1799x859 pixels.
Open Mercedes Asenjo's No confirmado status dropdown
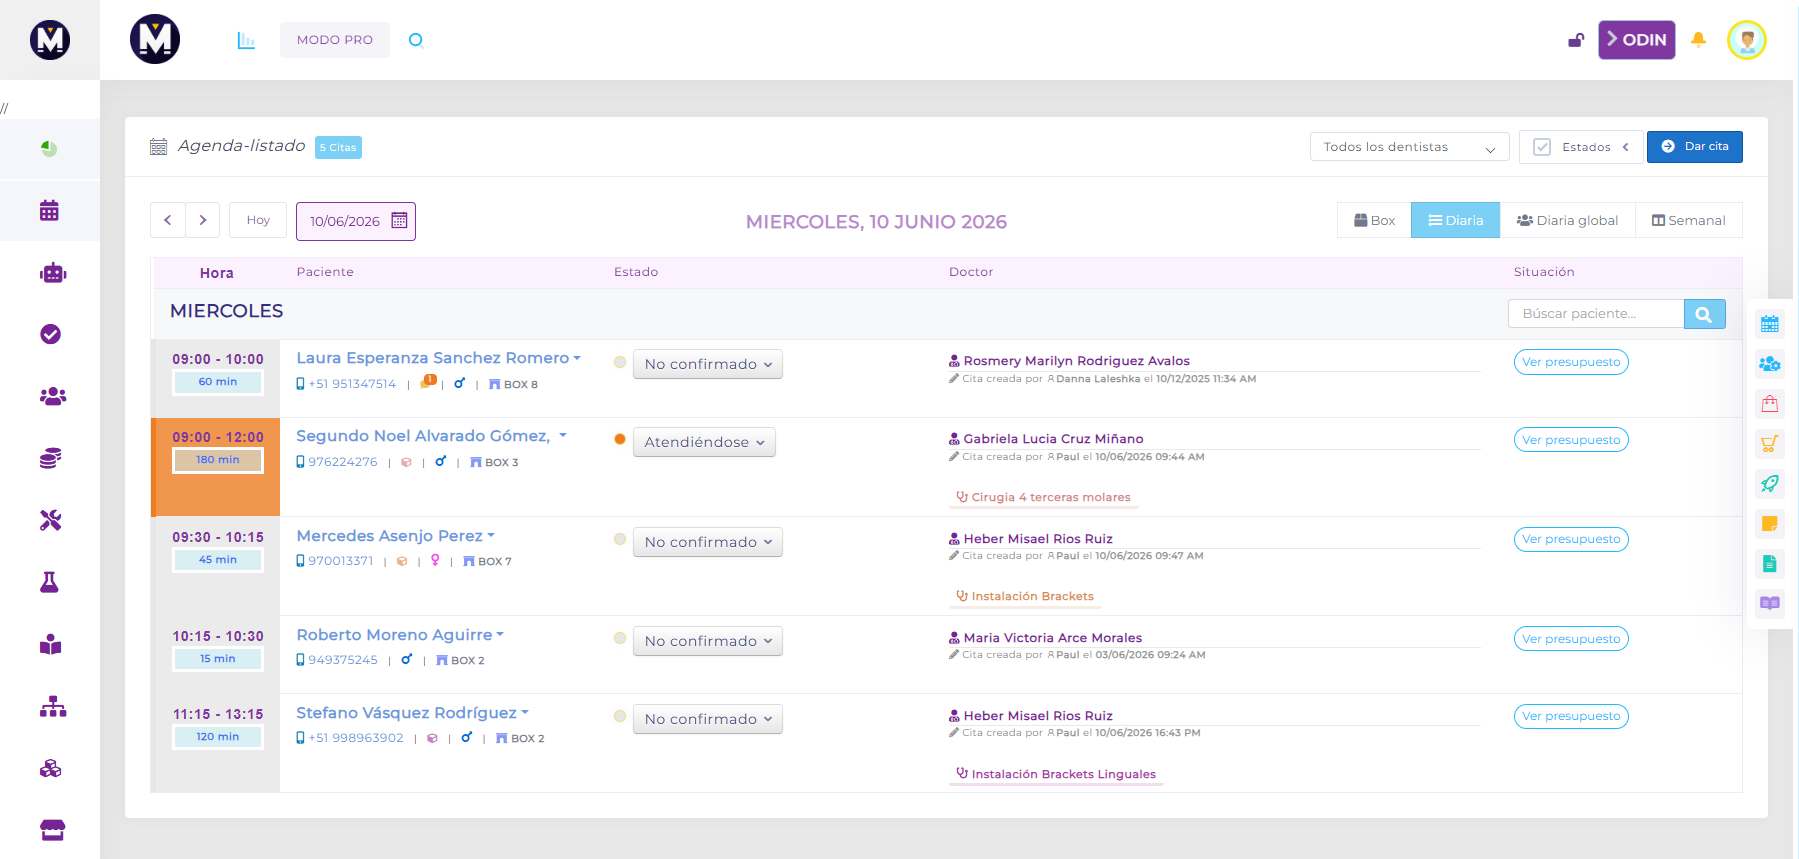tap(708, 542)
